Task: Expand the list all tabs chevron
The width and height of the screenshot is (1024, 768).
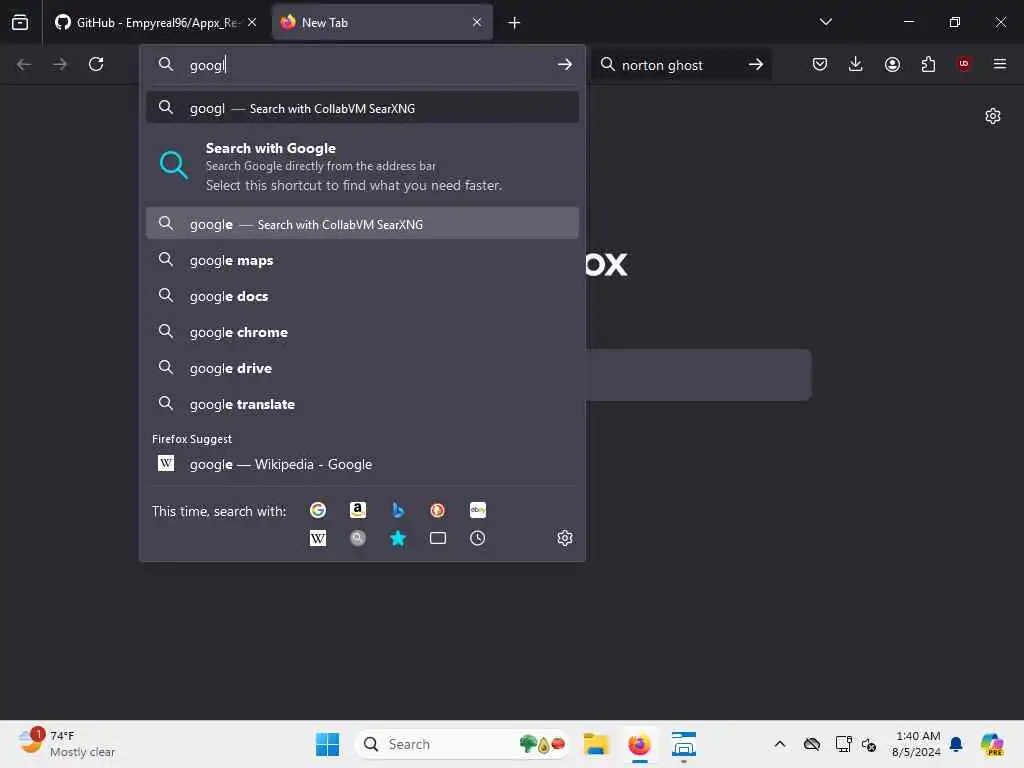Action: (x=825, y=22)
